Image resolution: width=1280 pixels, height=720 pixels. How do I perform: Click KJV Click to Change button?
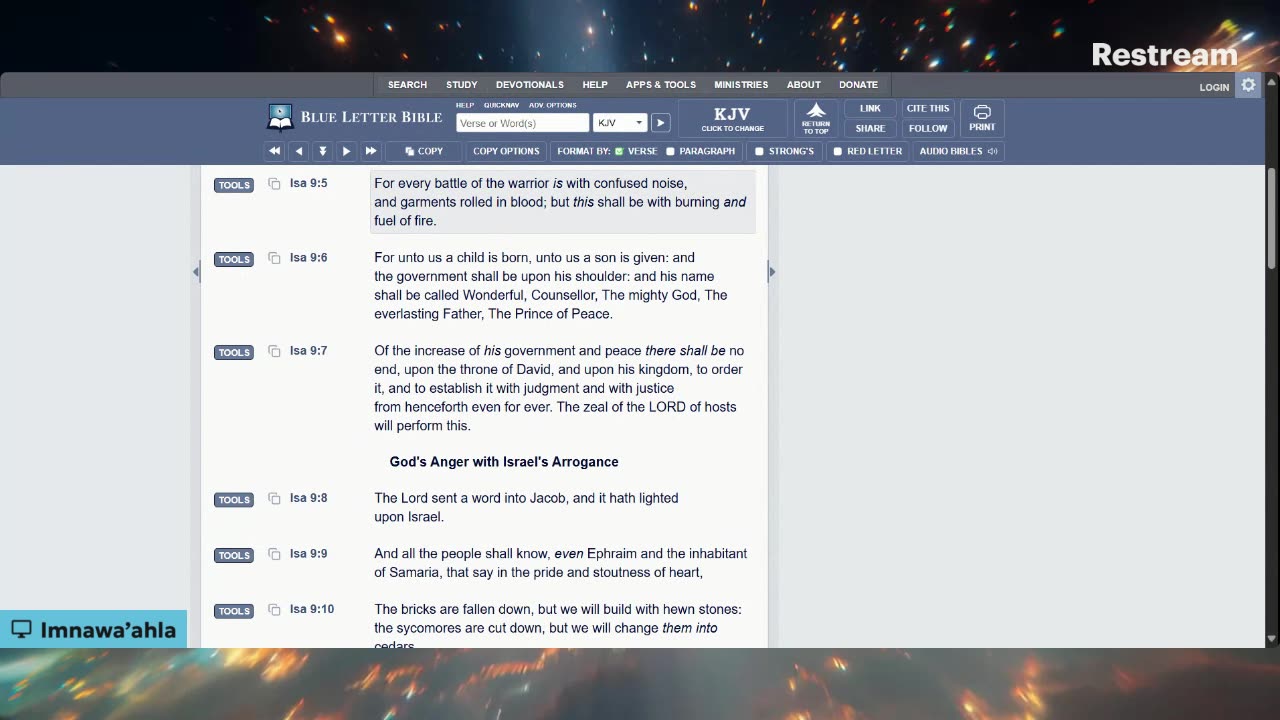pyautogui.click(x=733, y=119)
